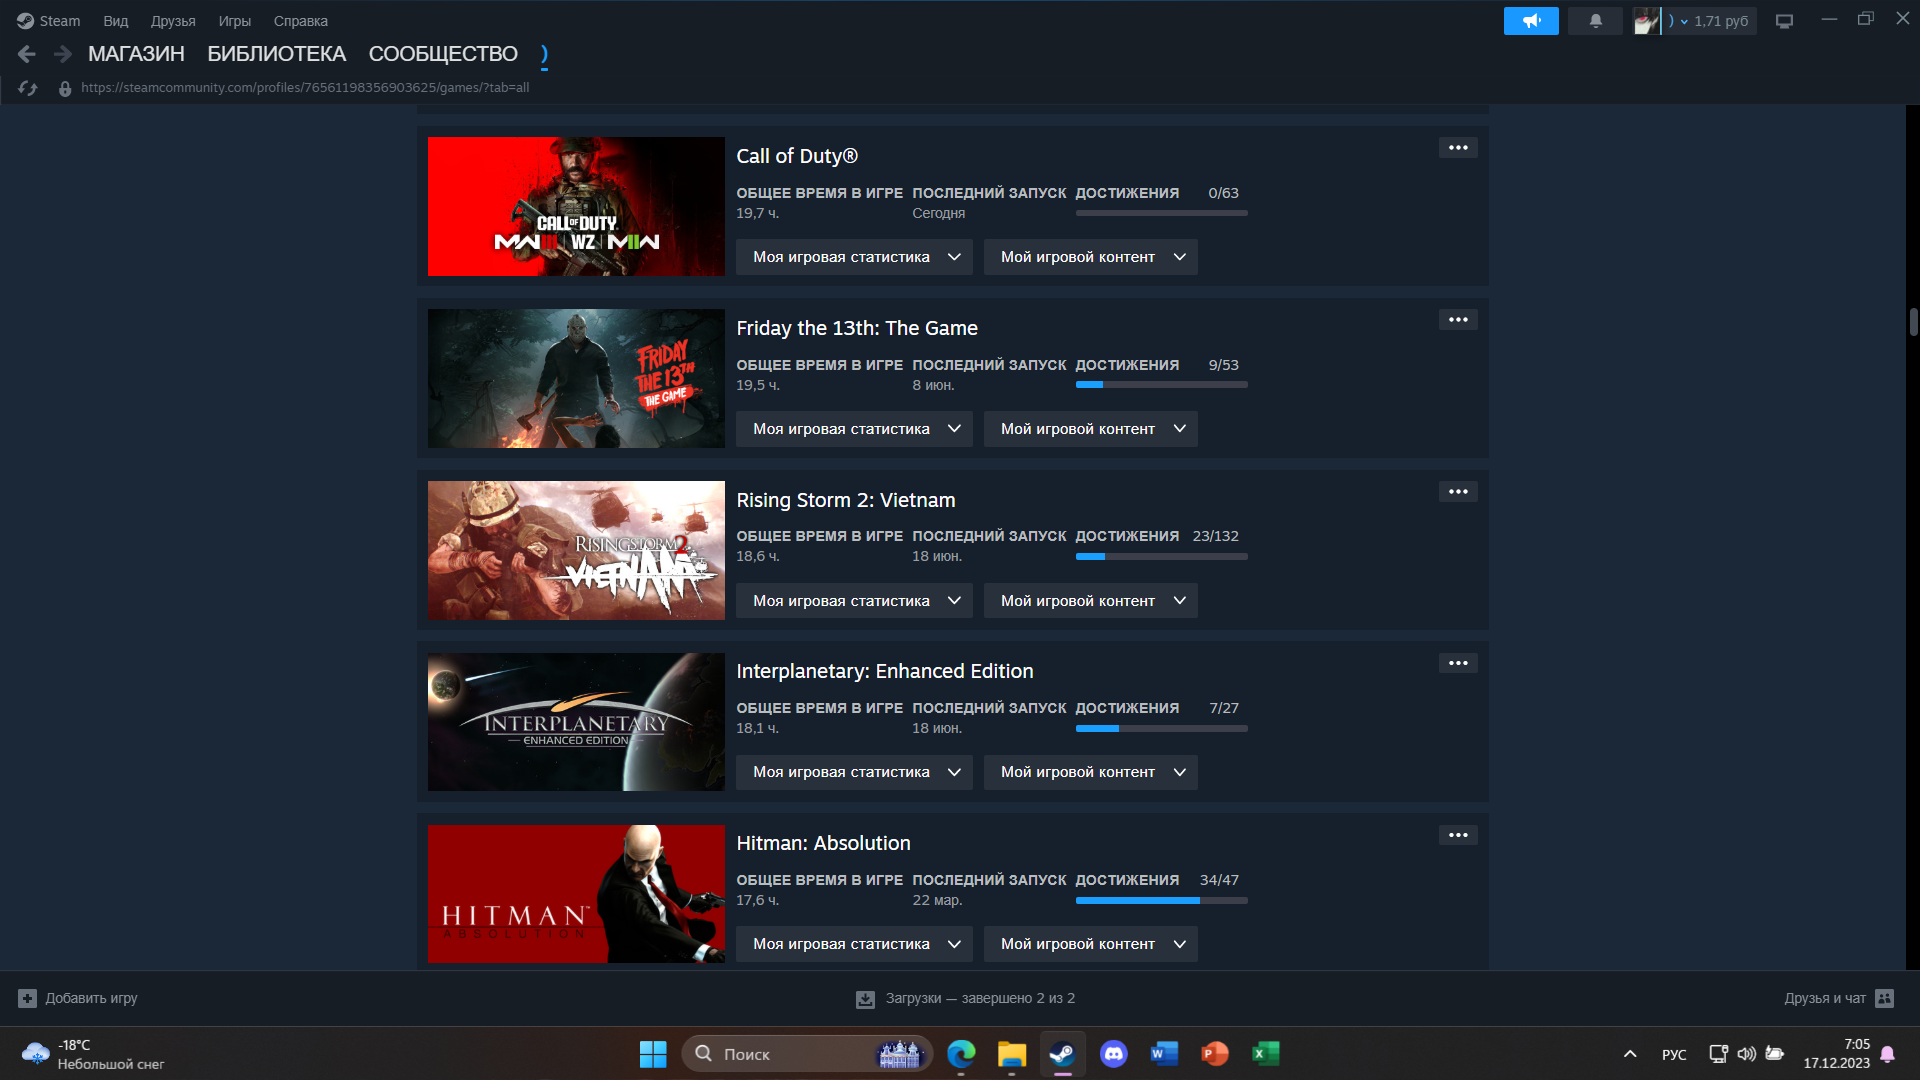
Task: Expand game statistics for Call of Duty
Action: [854, 257]
